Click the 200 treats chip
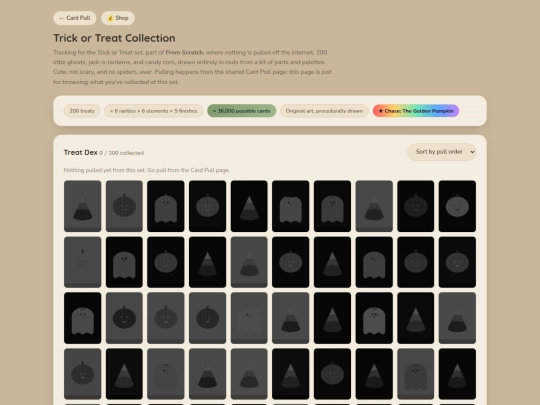 pyautogui.click(x=82, y=111)
